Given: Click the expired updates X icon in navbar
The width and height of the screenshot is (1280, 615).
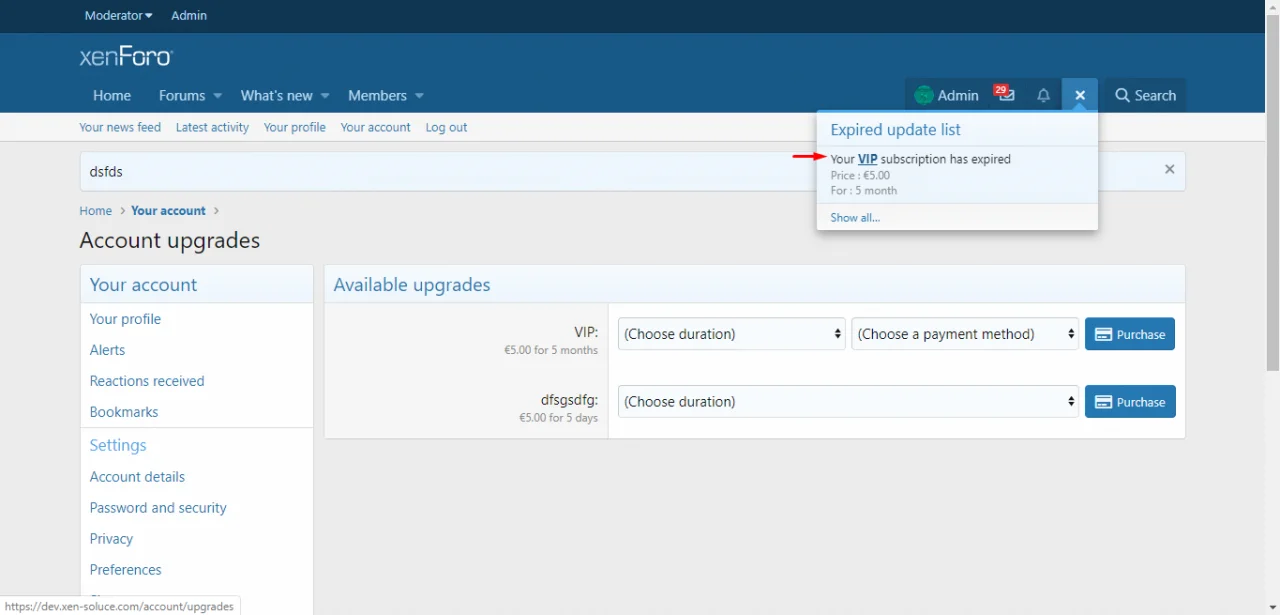Looking at the screenshot, I should [1080, 95].
